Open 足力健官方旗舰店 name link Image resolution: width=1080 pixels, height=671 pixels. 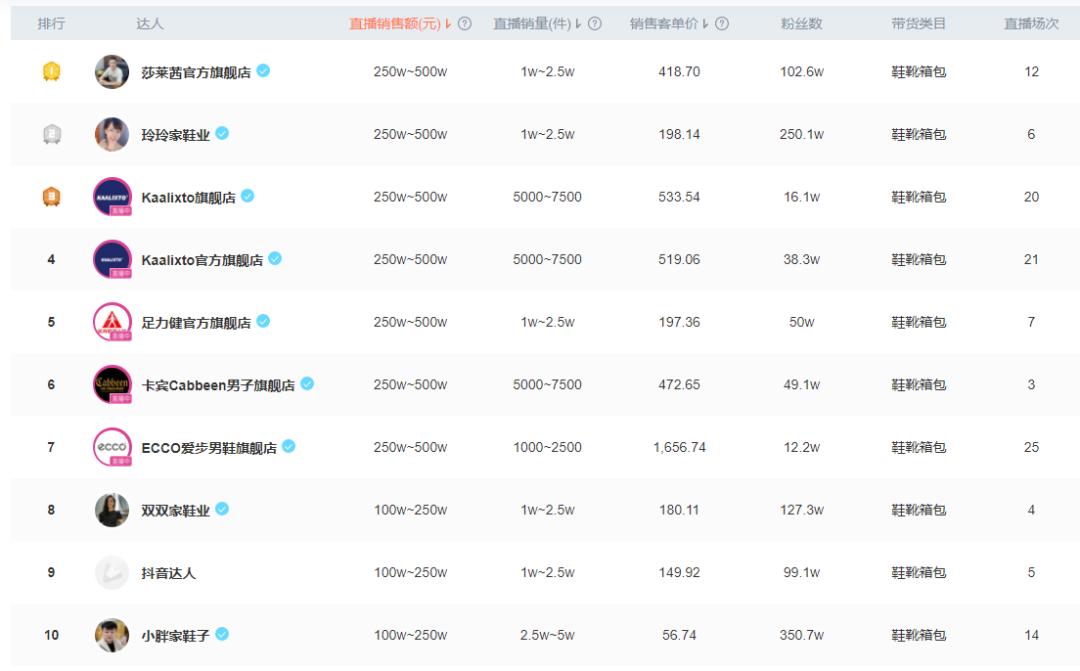click(x=196, y=323)
